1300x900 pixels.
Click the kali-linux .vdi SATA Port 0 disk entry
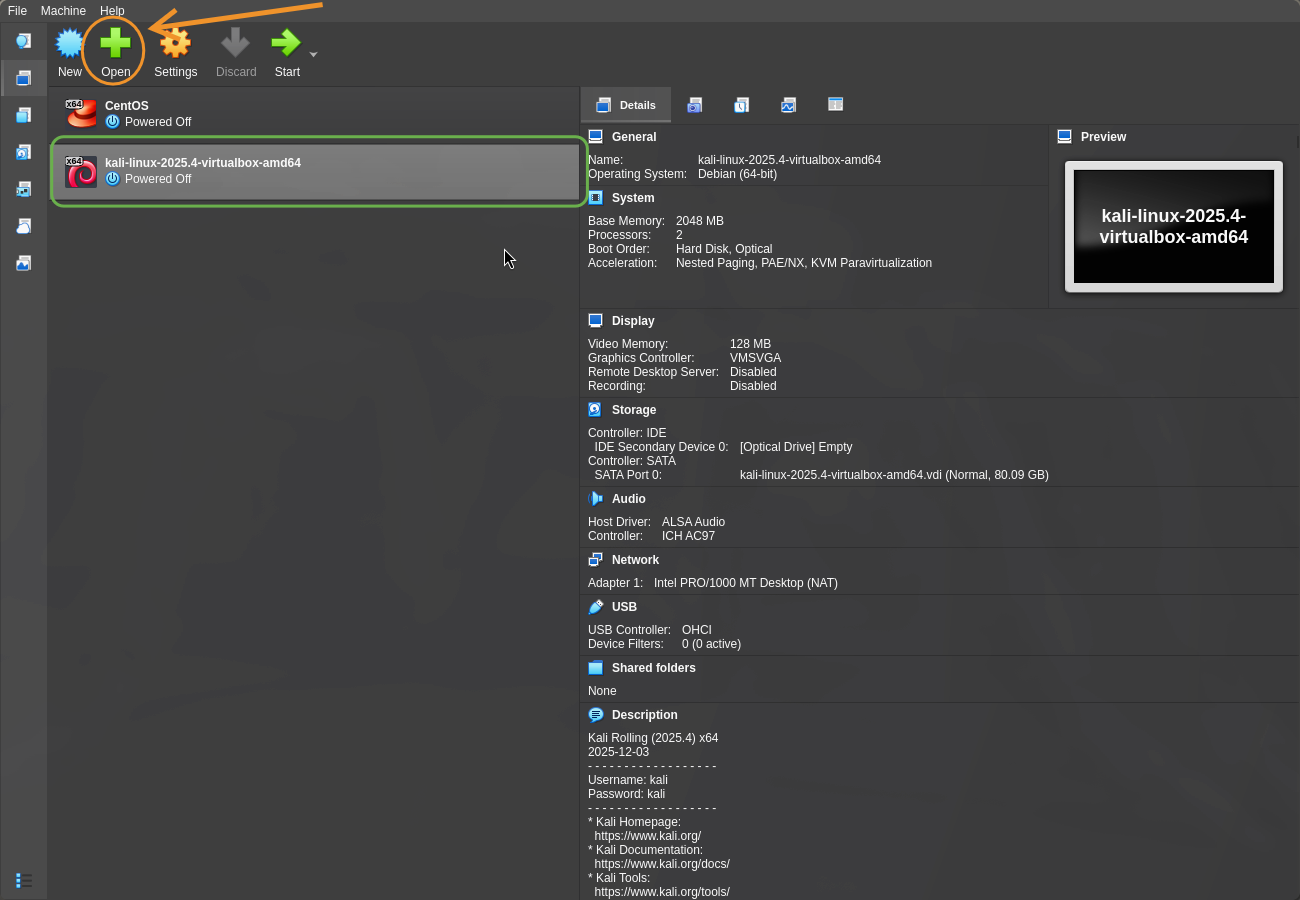(894, 475)
